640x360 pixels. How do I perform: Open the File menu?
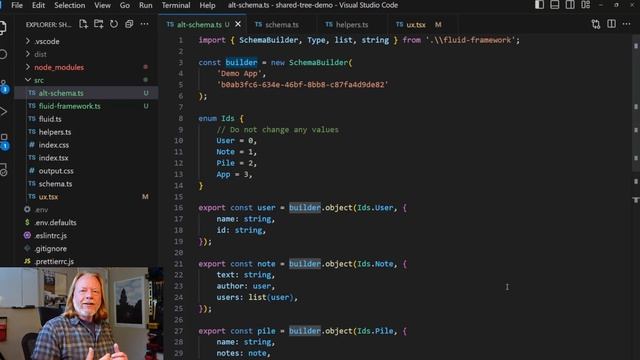click(x=17, y=5)
